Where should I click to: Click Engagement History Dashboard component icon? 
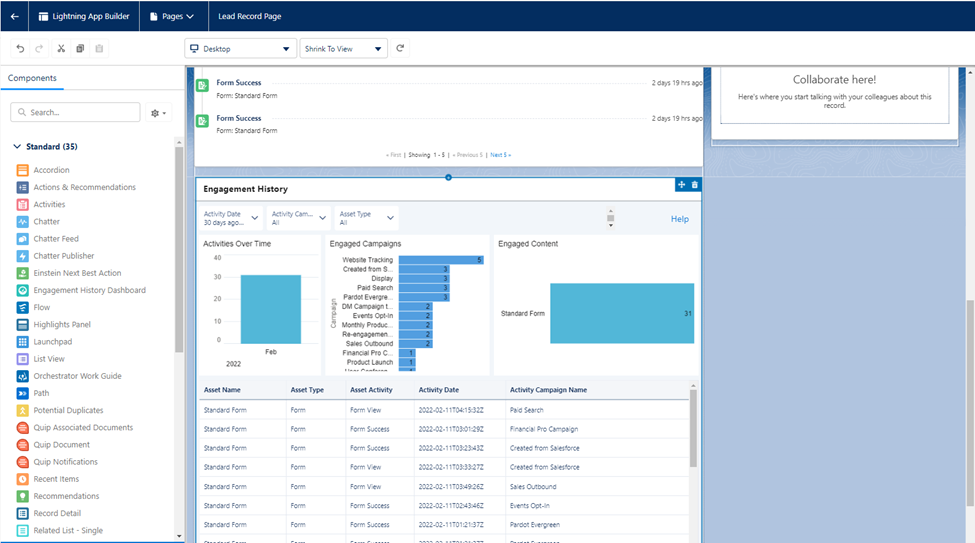coord(22,290)
